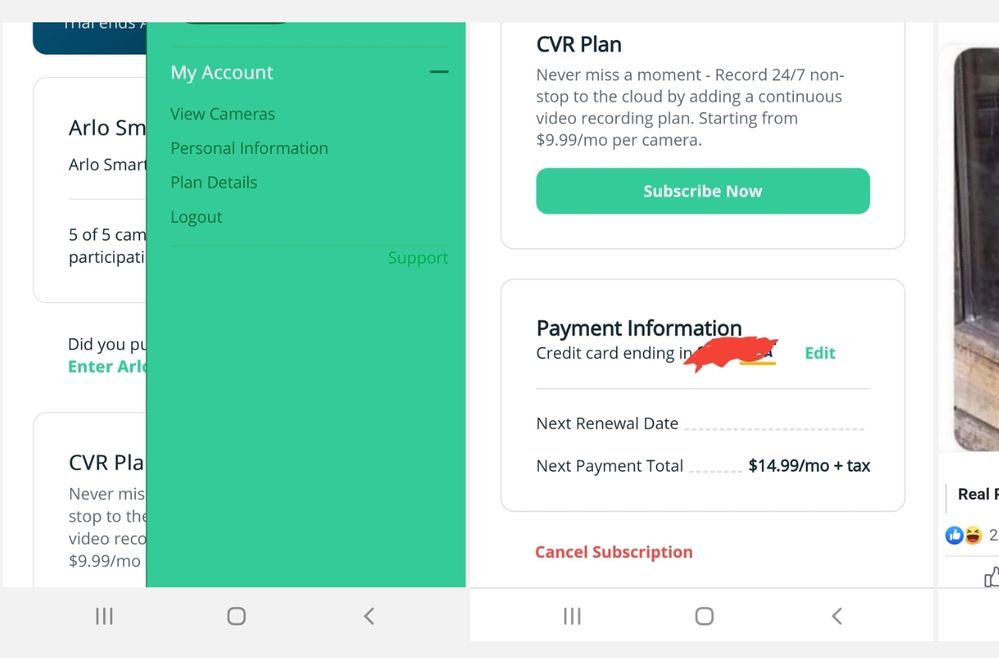Screen dimensions: 999x658
Task: Open the photo thumbnail on the right
Action: point(976,249)
